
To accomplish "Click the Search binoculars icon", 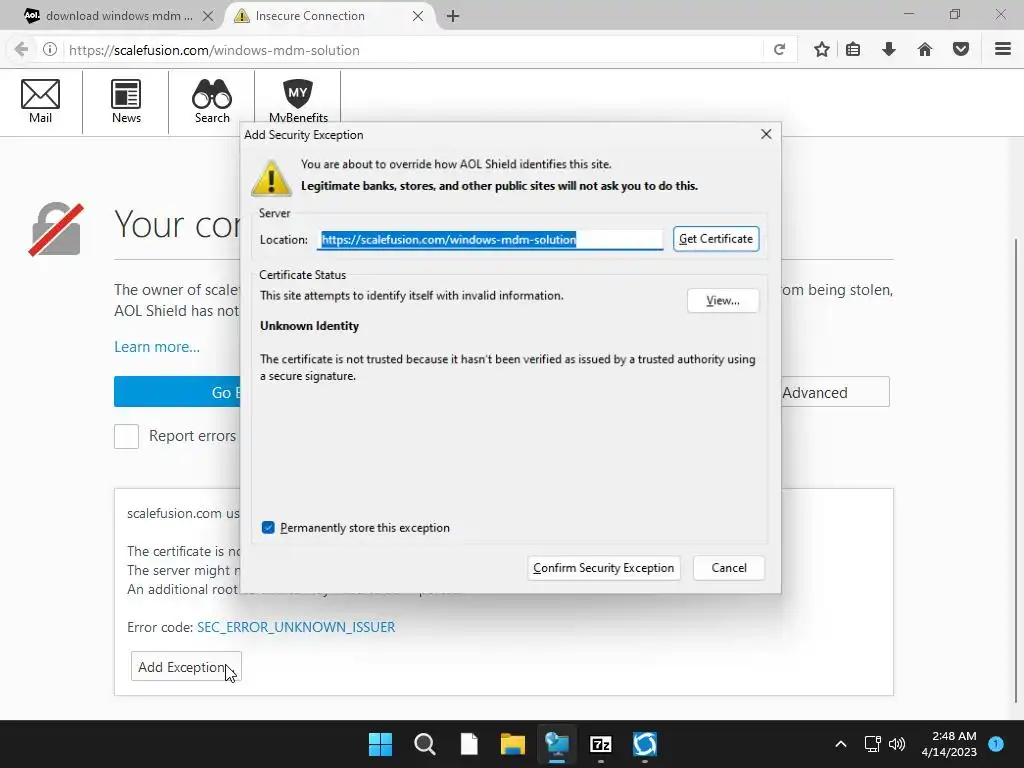I will point(212,101).
